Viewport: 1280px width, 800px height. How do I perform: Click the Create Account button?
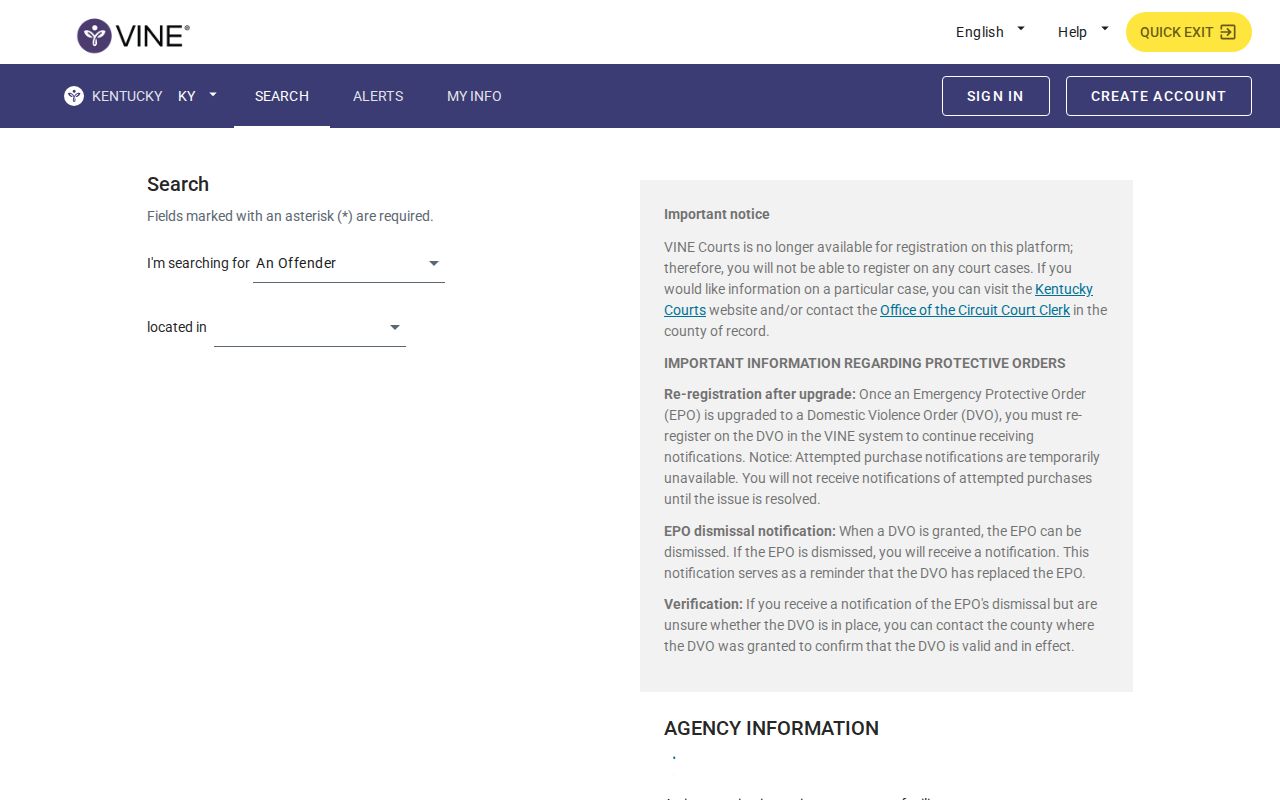coord(1158,96)
